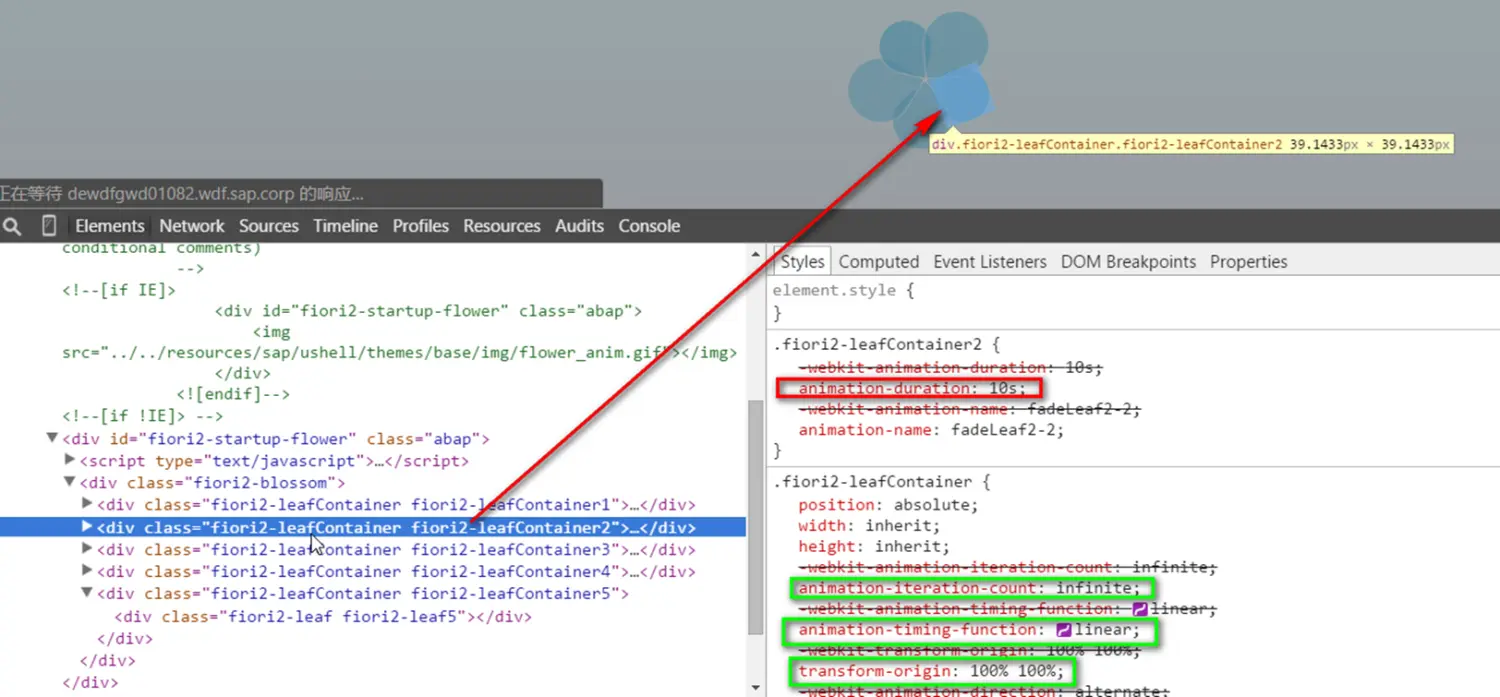Edit animation-iteration-count infinite value
Viewport: 1500px width, 697px height.
pos(1096,588)
